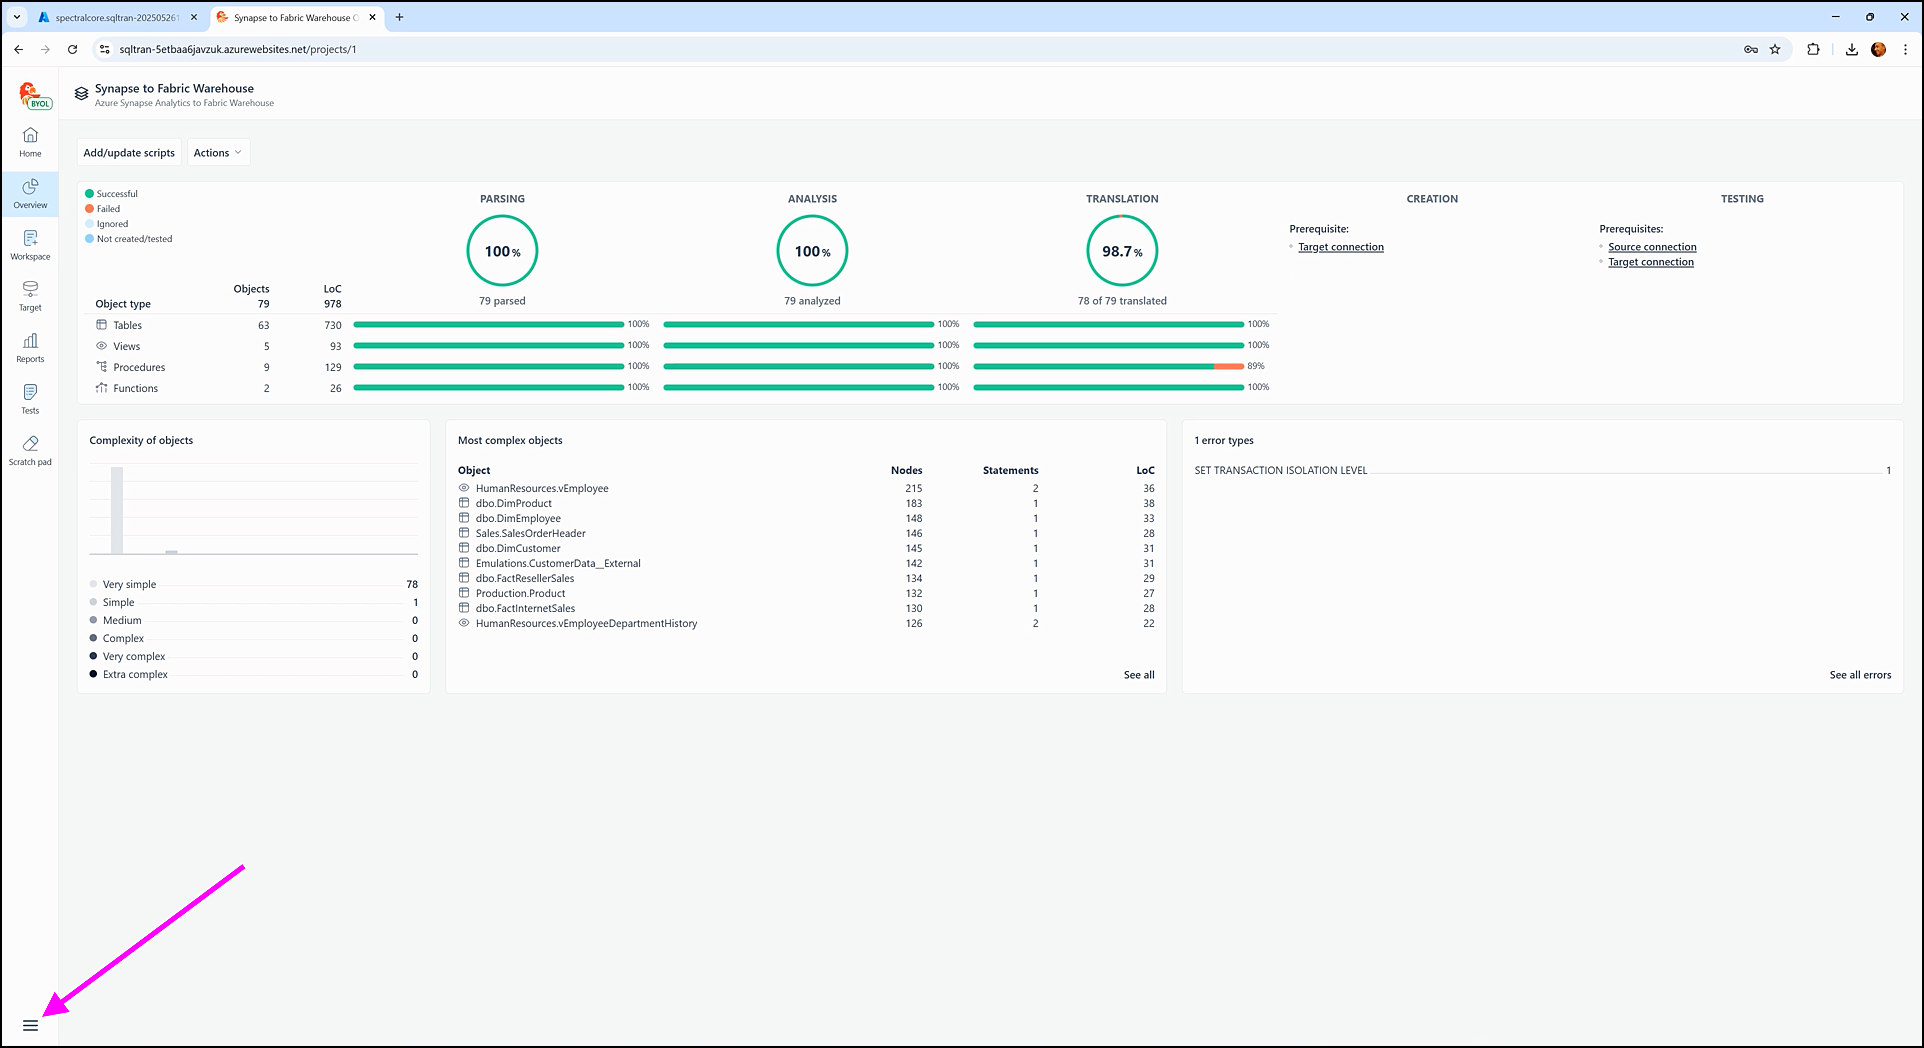Viewport: 1924px width, 1048px height.
Task: Click the Procedures translation progress bar
Action: 1108,367
